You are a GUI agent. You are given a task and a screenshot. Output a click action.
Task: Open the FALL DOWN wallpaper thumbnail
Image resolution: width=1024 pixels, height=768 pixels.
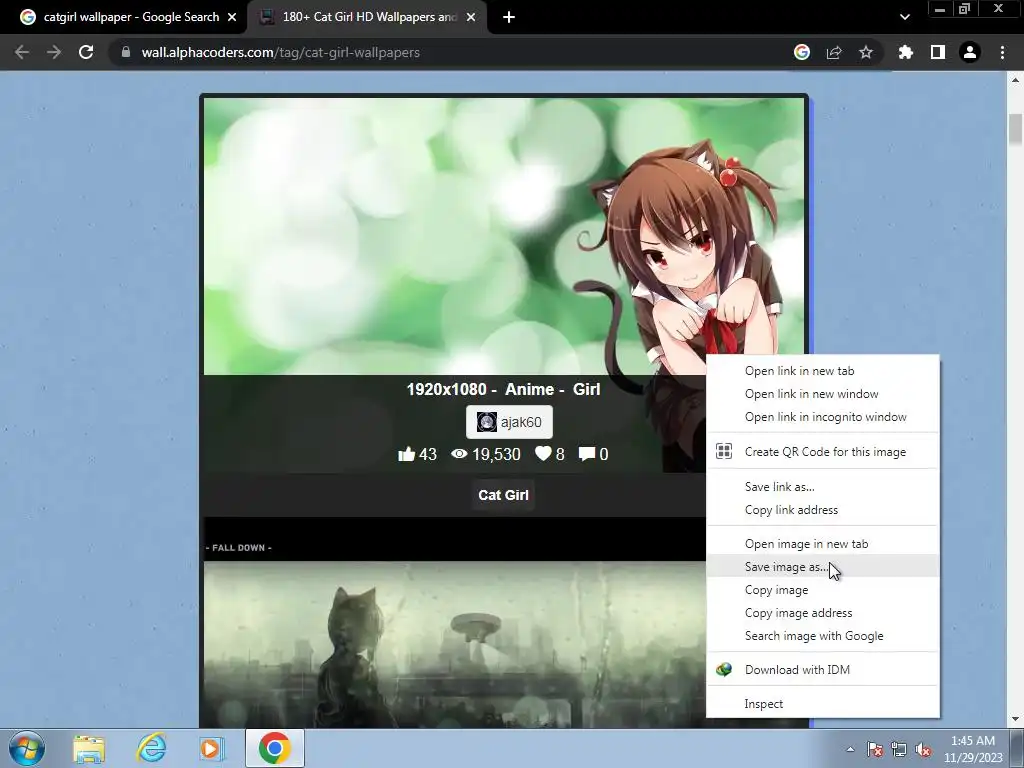(x=454, y=622)
